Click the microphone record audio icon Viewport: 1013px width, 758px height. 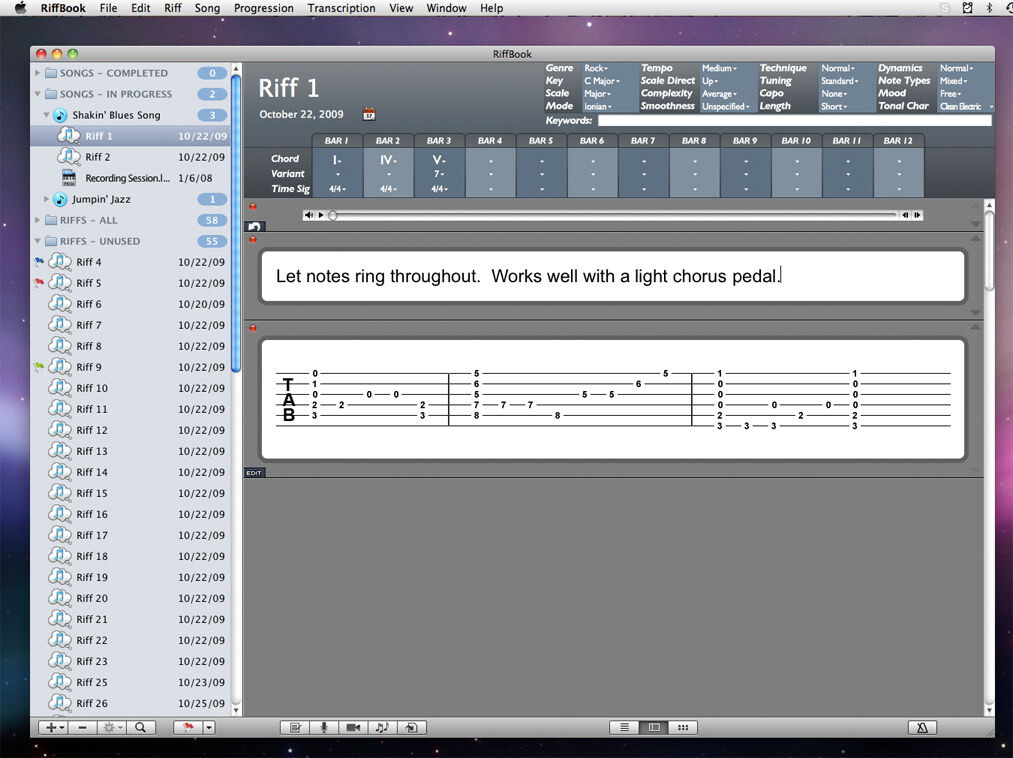pyautogui.click(x=324, y=728)
